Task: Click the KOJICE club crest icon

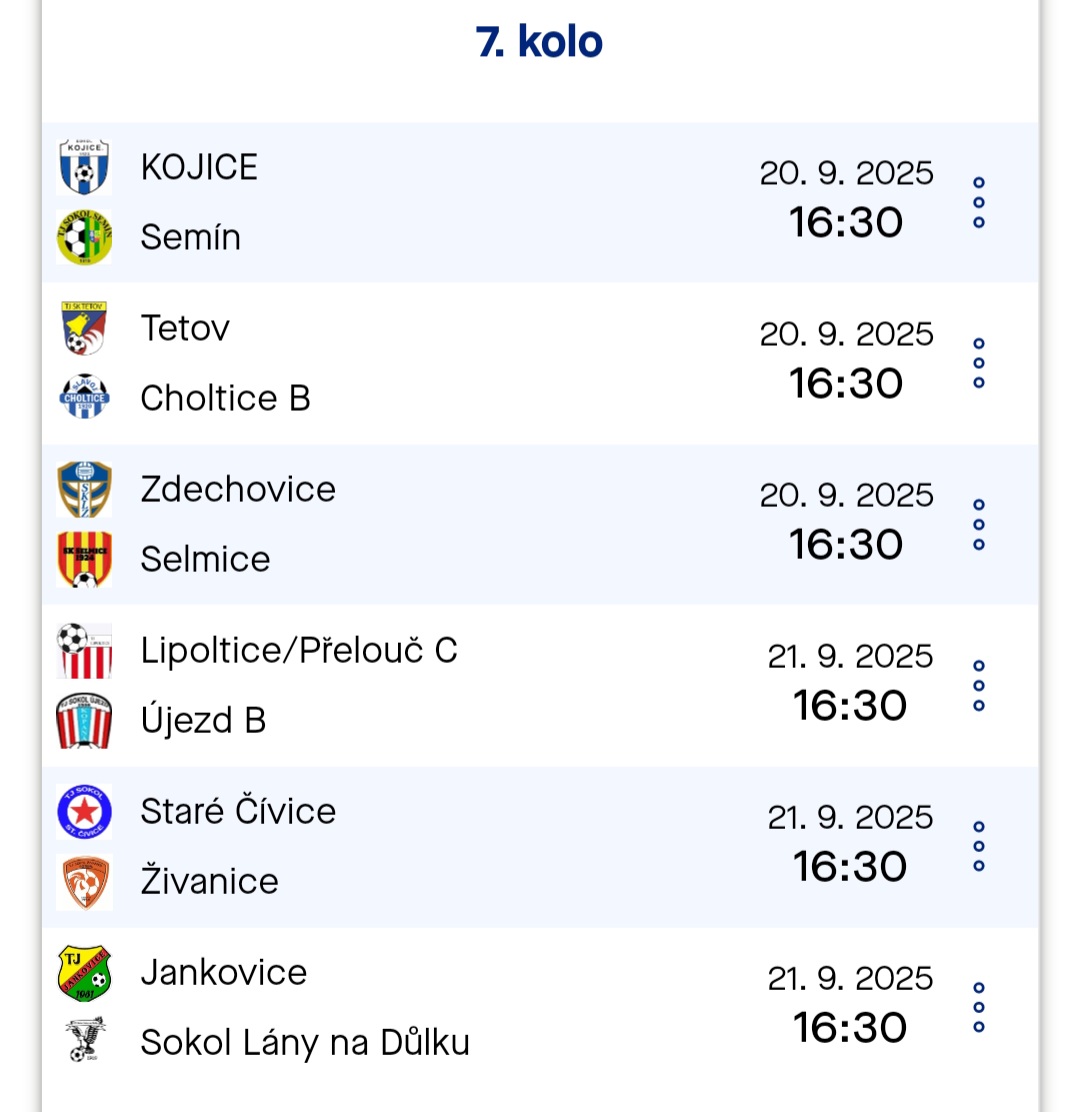Action: coord(84,167)
